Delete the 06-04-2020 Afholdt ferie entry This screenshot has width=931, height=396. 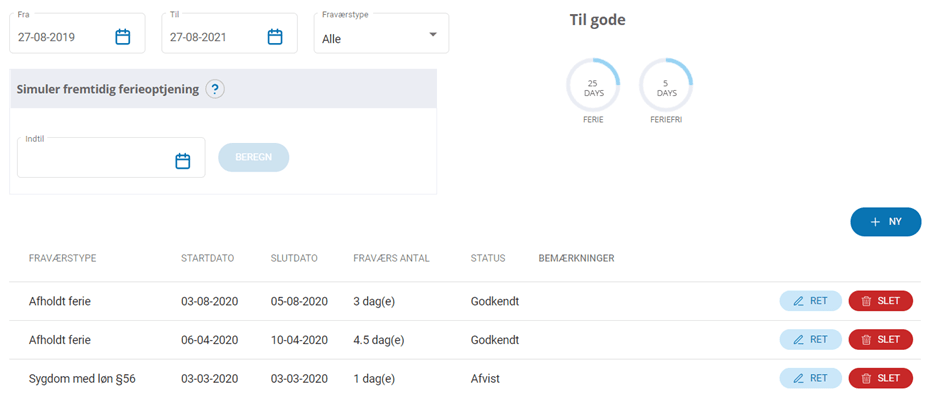881,340
